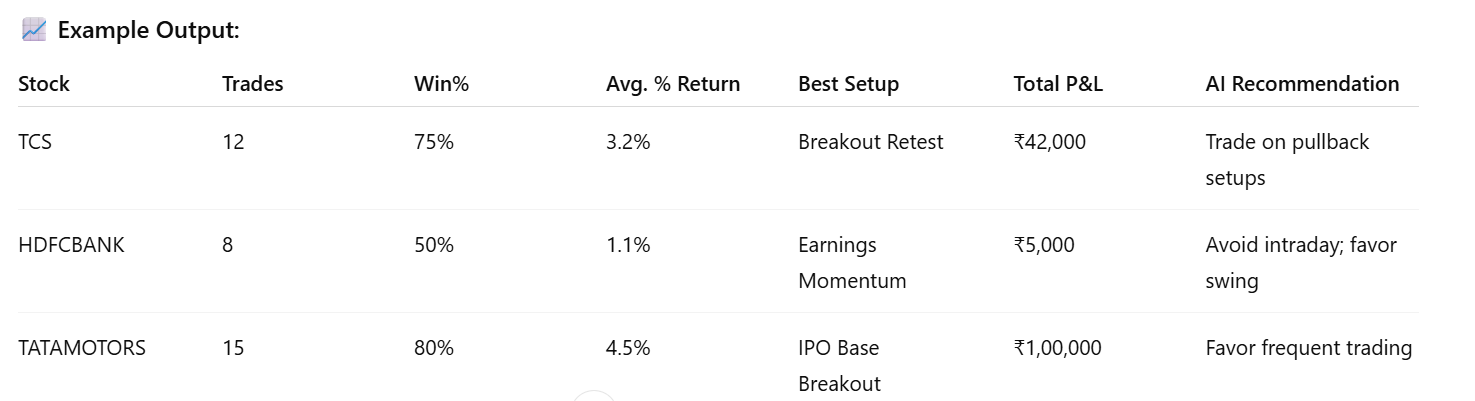This screenshot has height=401, width=1475.
Task: Click the Earnings Momentum setup cell
Action: click(x=852, y=263)
